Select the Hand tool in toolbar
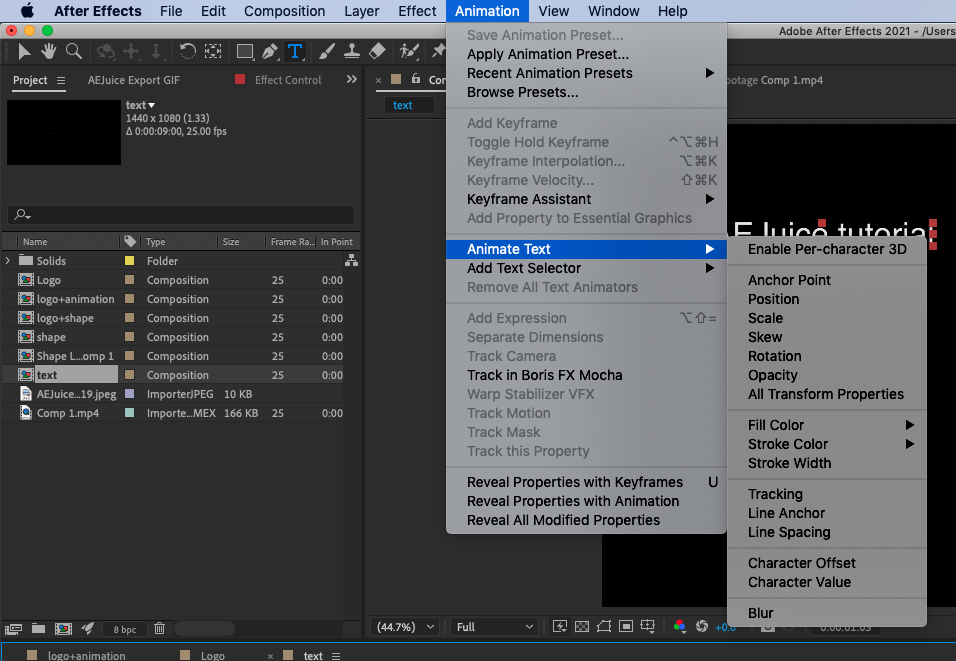The image size is (956, 661). point(49,51)
